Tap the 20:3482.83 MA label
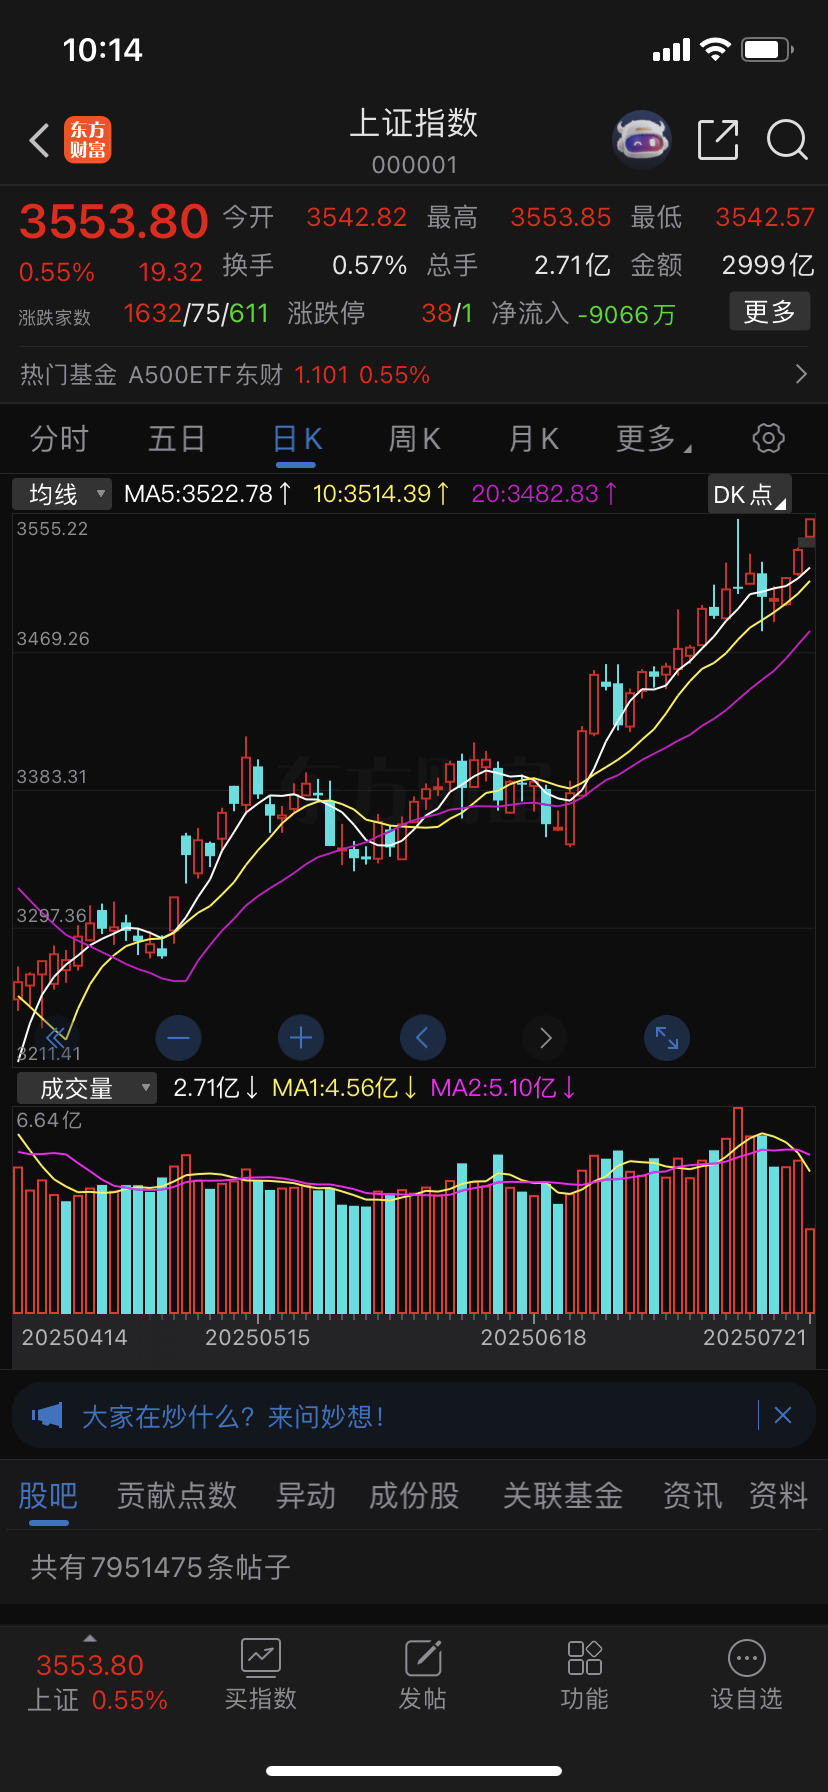828x1792 pixels. click(x=545, y=494)
